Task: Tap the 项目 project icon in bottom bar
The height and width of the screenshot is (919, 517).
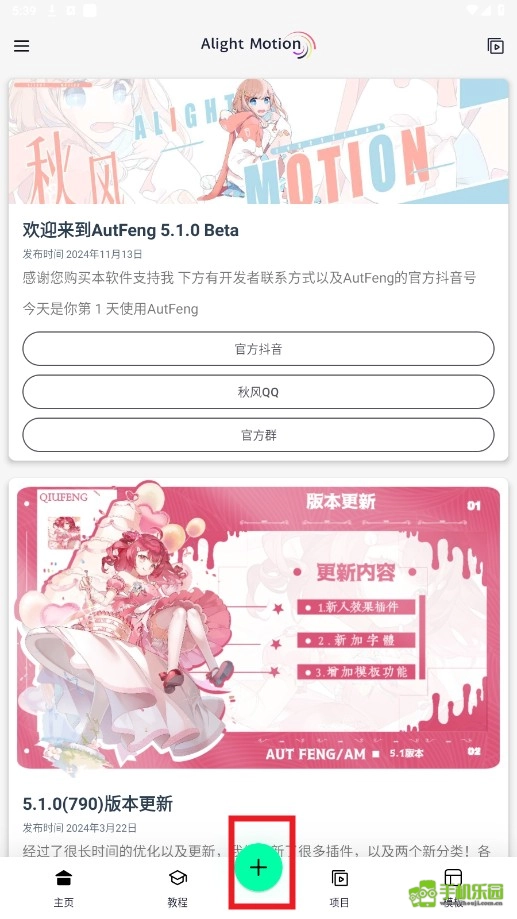Action: tap(339, 878)
